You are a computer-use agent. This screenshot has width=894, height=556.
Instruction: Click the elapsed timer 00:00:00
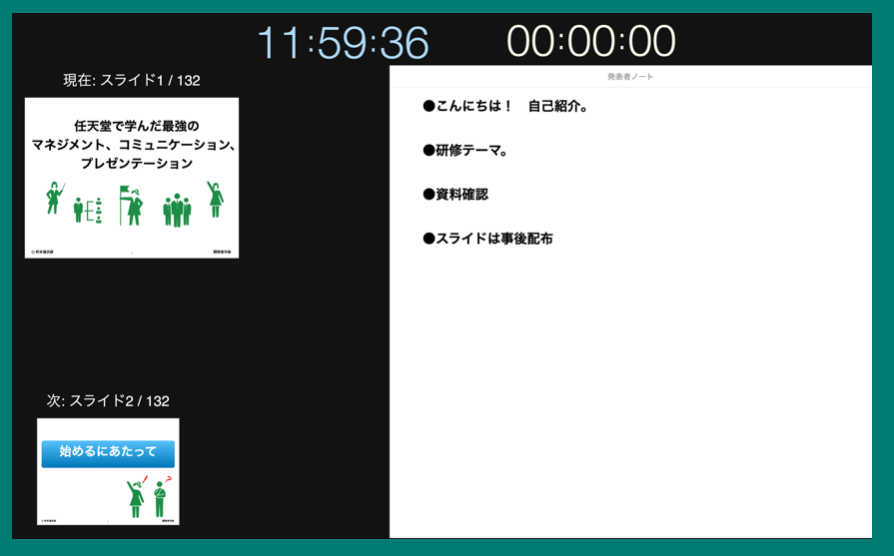(591, 41)
